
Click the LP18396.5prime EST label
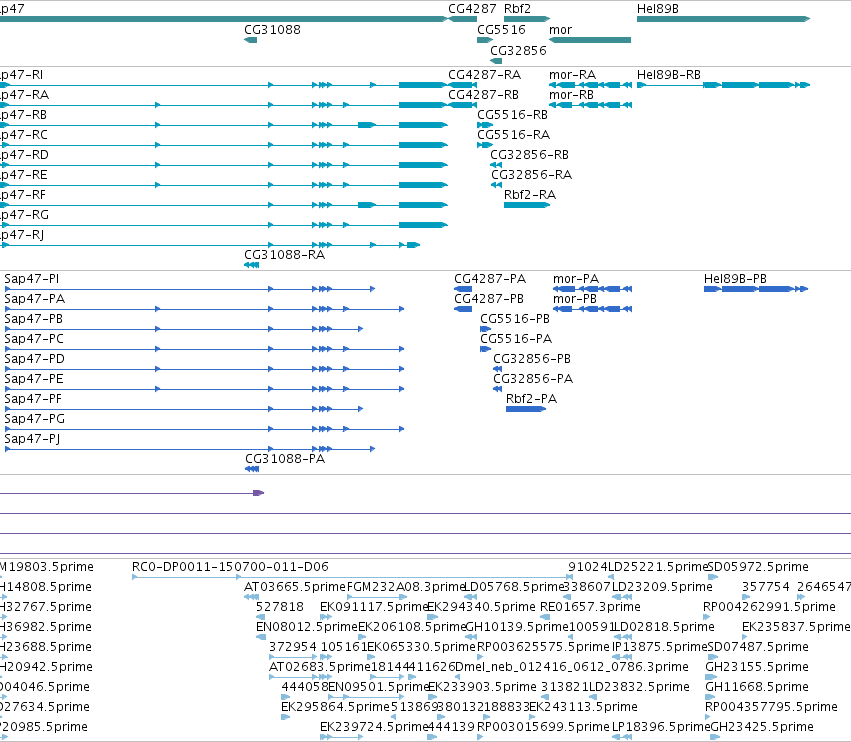click(x=661, y=727)
